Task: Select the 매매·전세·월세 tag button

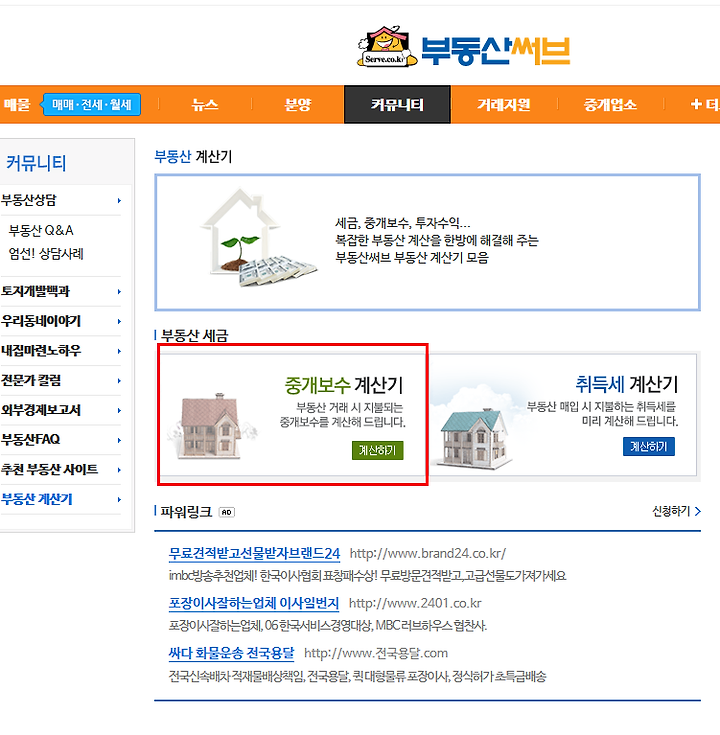Action: 92,105
